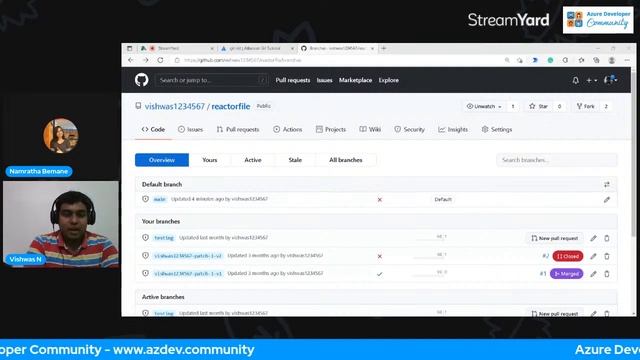Open the browser three-dot menu
Image resolution: width=640 pixels, height=360 pixels.
point(627,60)
